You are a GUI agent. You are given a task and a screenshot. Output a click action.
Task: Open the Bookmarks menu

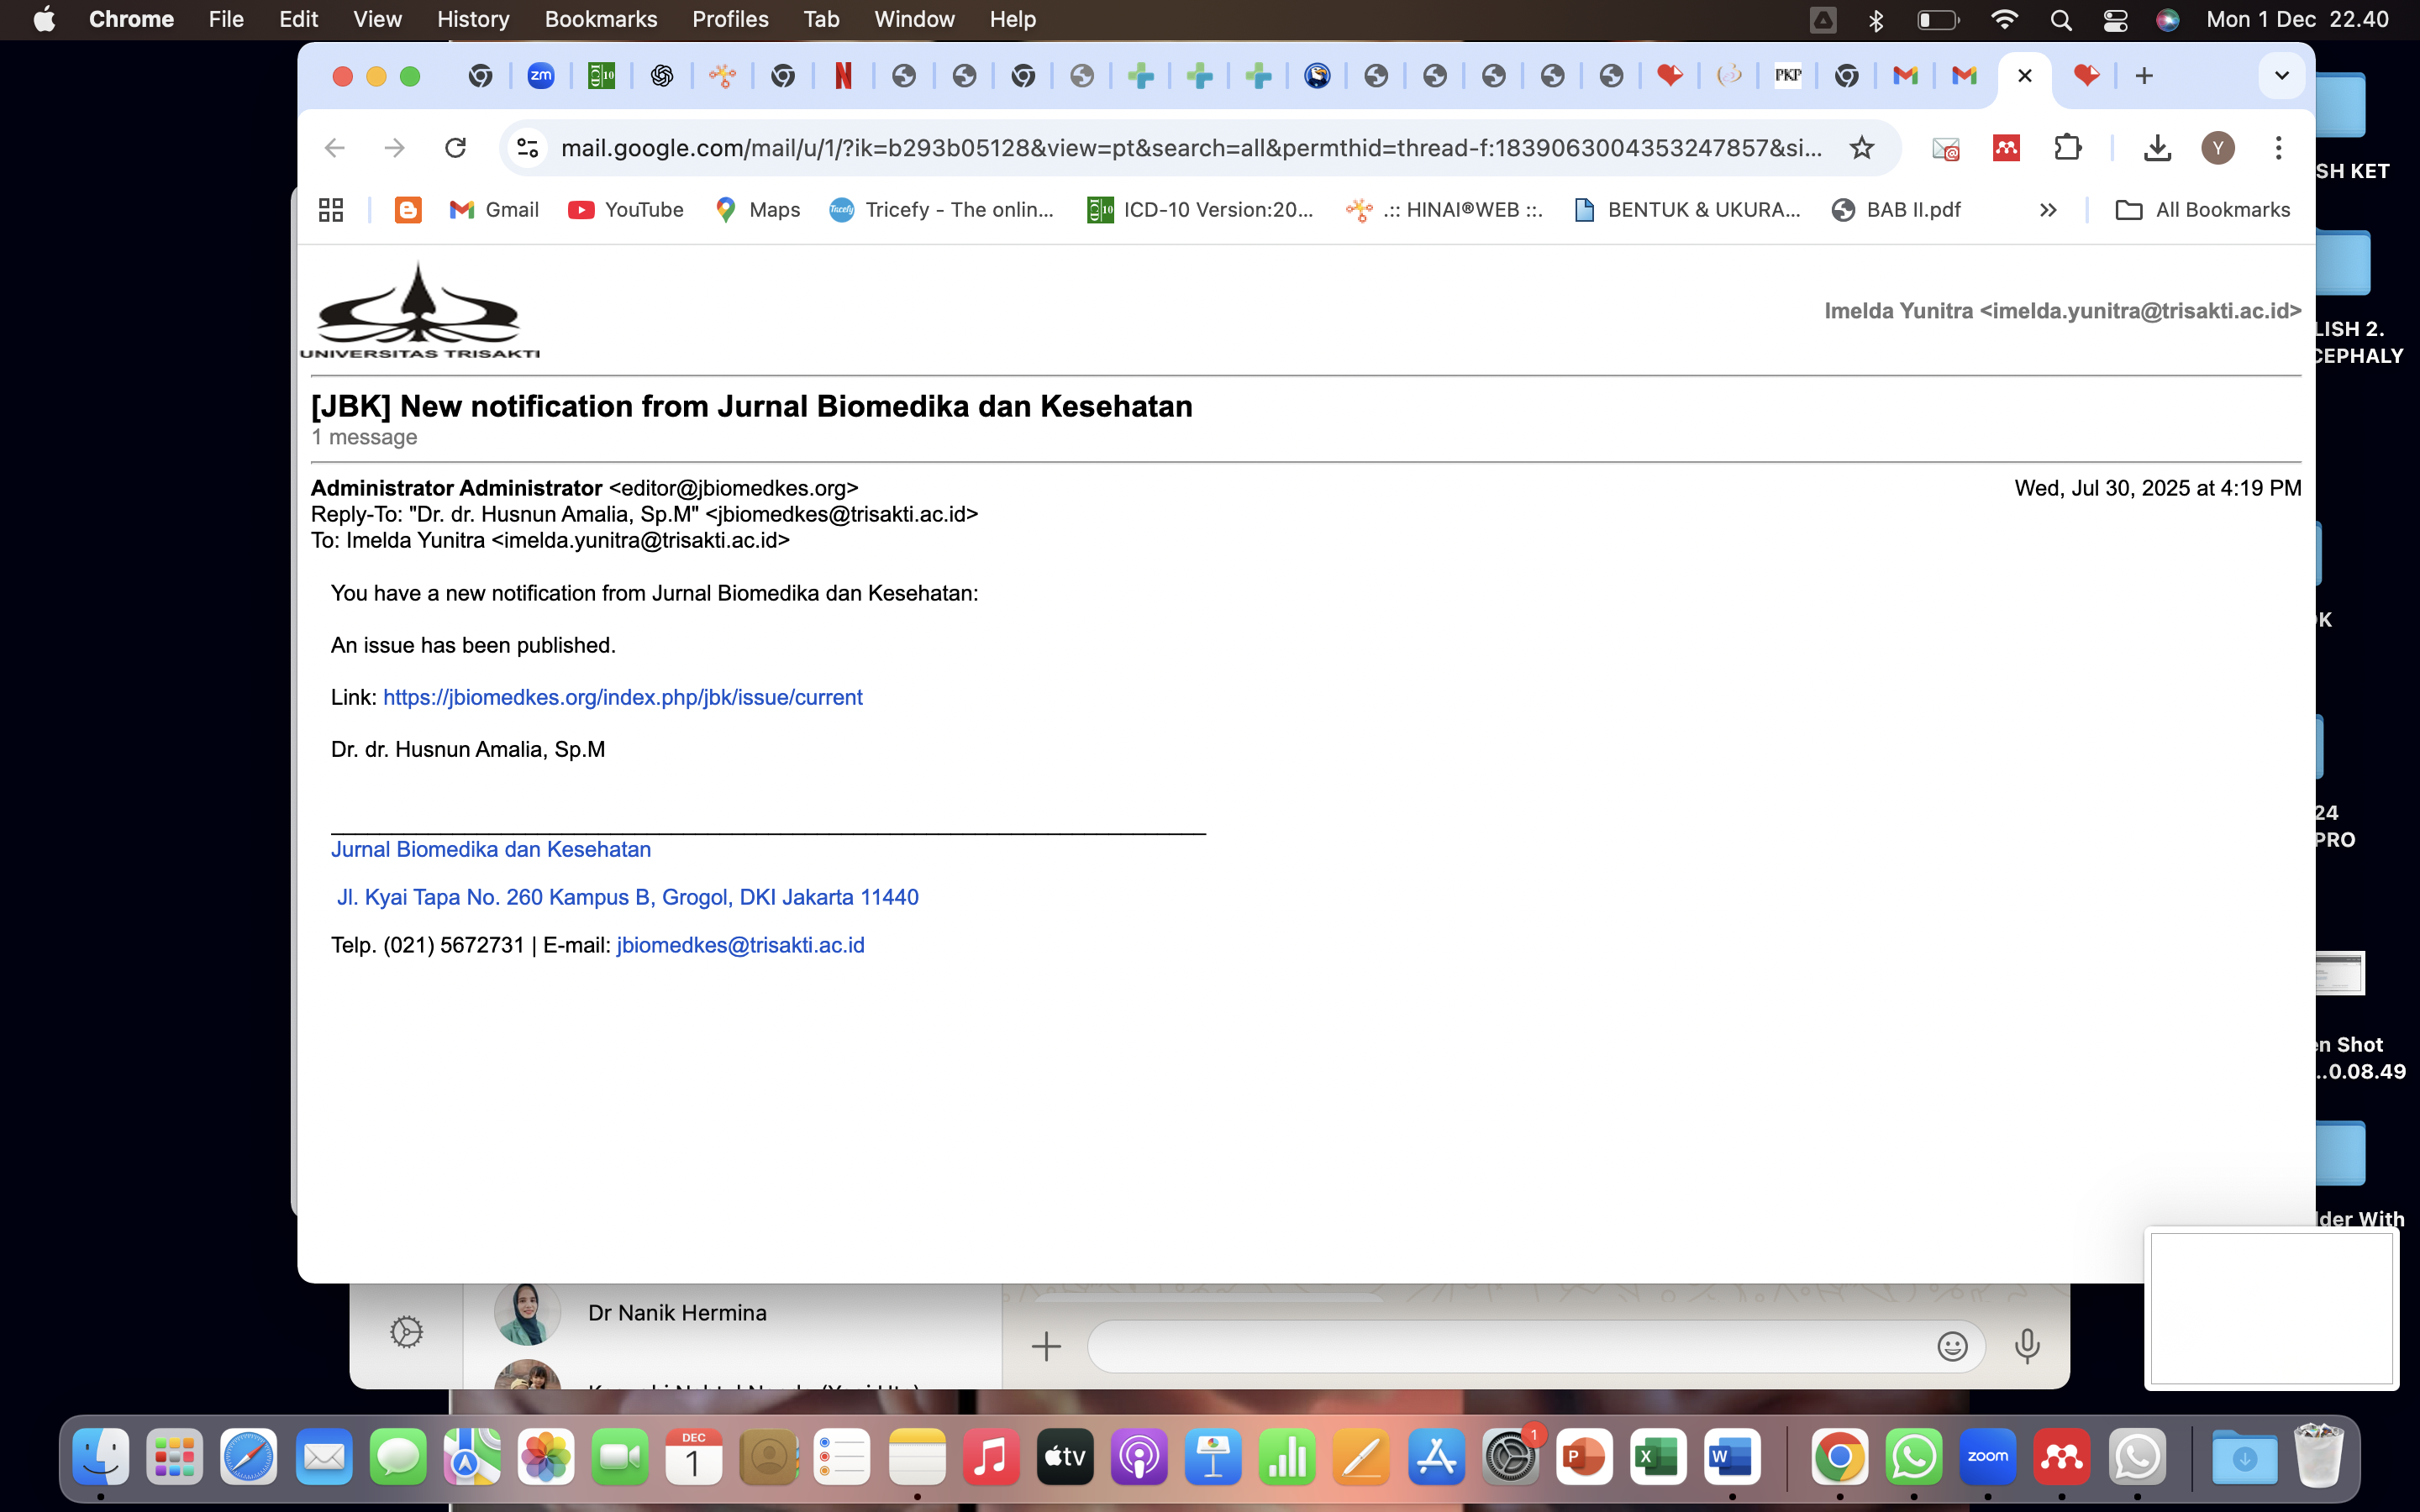(x=600, y=20)
